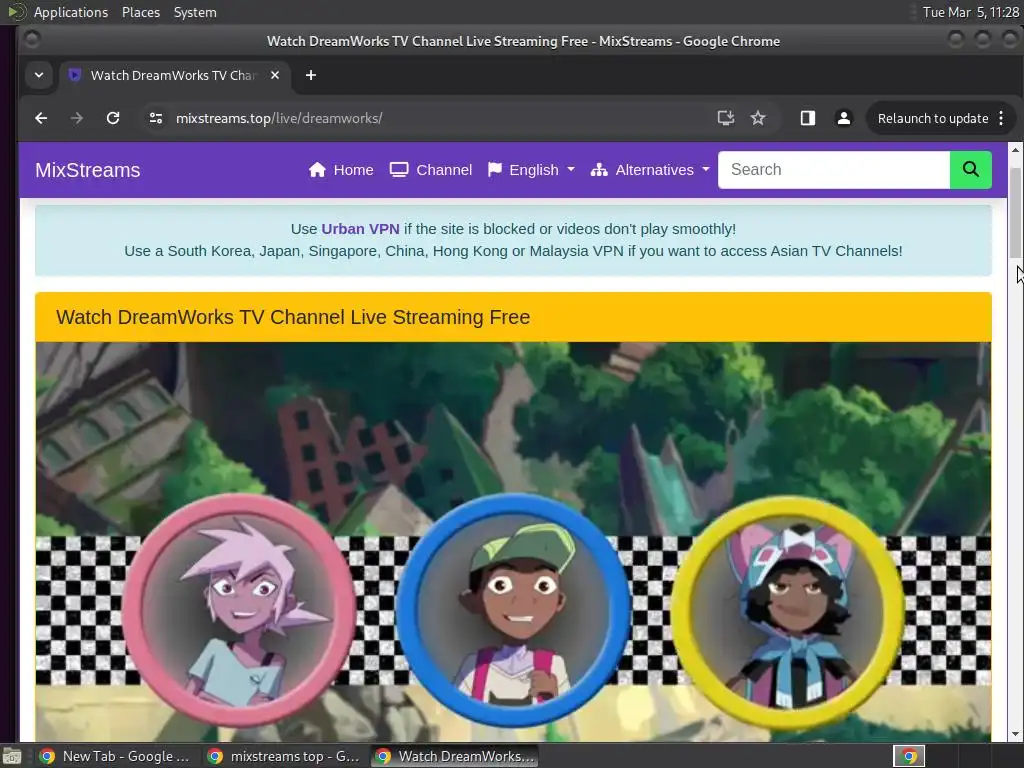Click the scrollbar up arrow
This screenshot has width=1024, height=768.
(1016, 150)
